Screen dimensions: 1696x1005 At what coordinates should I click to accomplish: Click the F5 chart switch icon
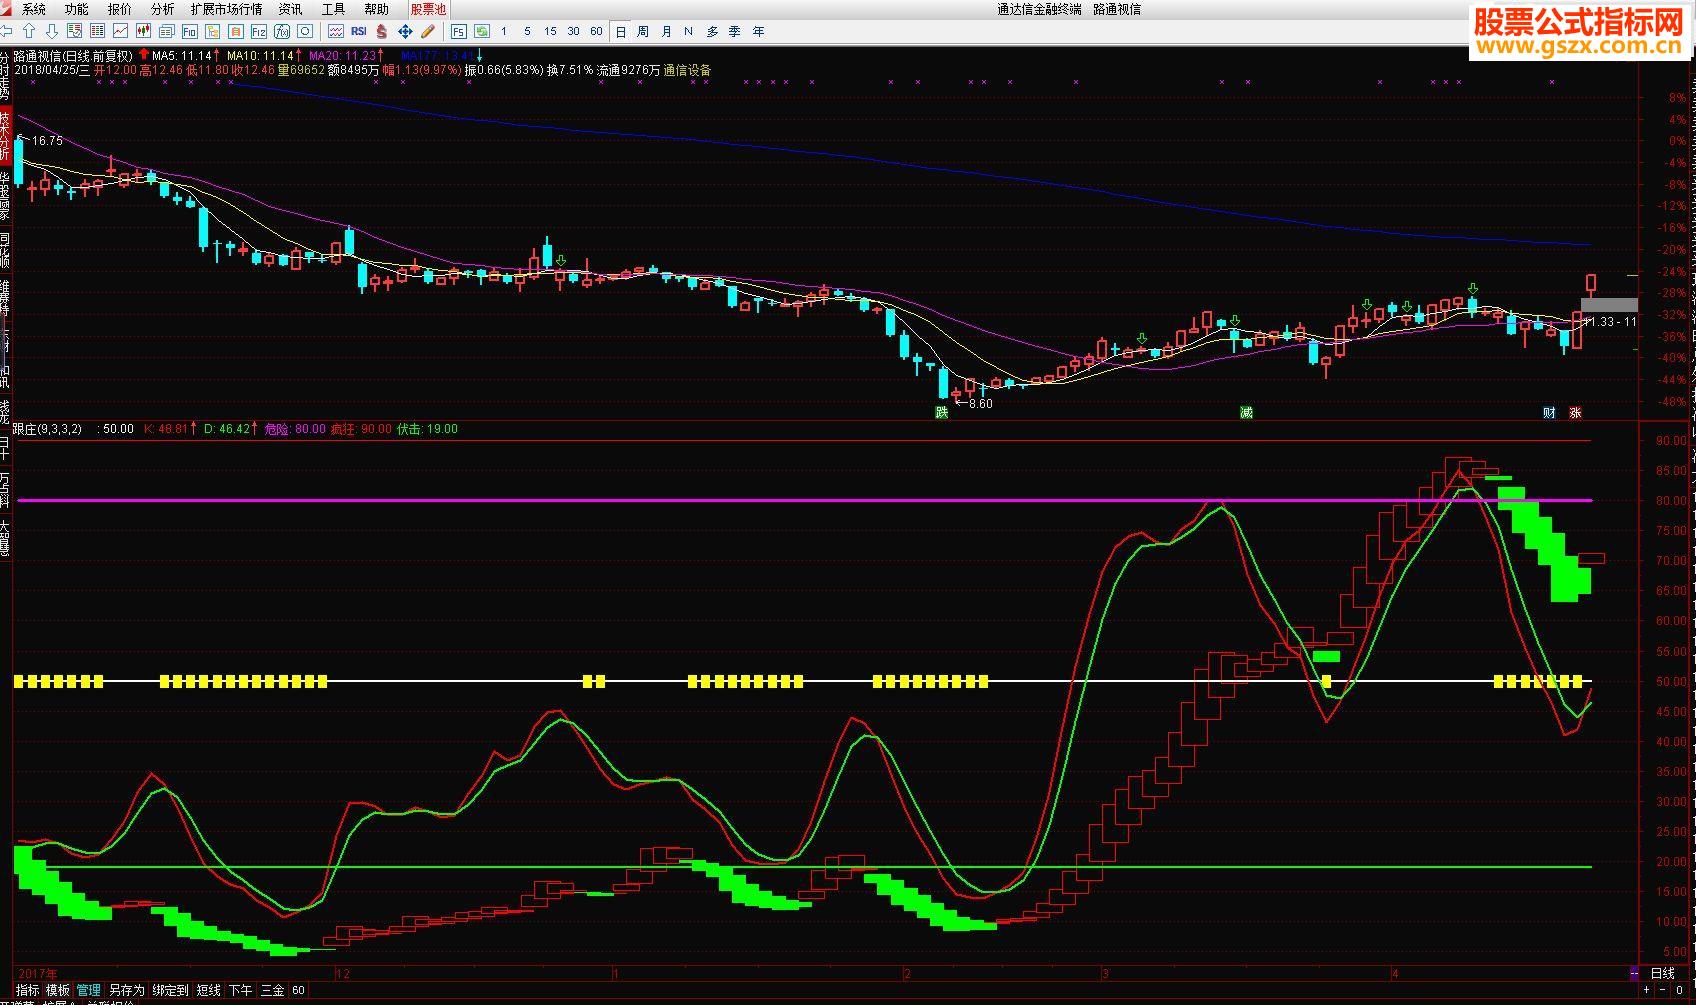tap(458, 31)
